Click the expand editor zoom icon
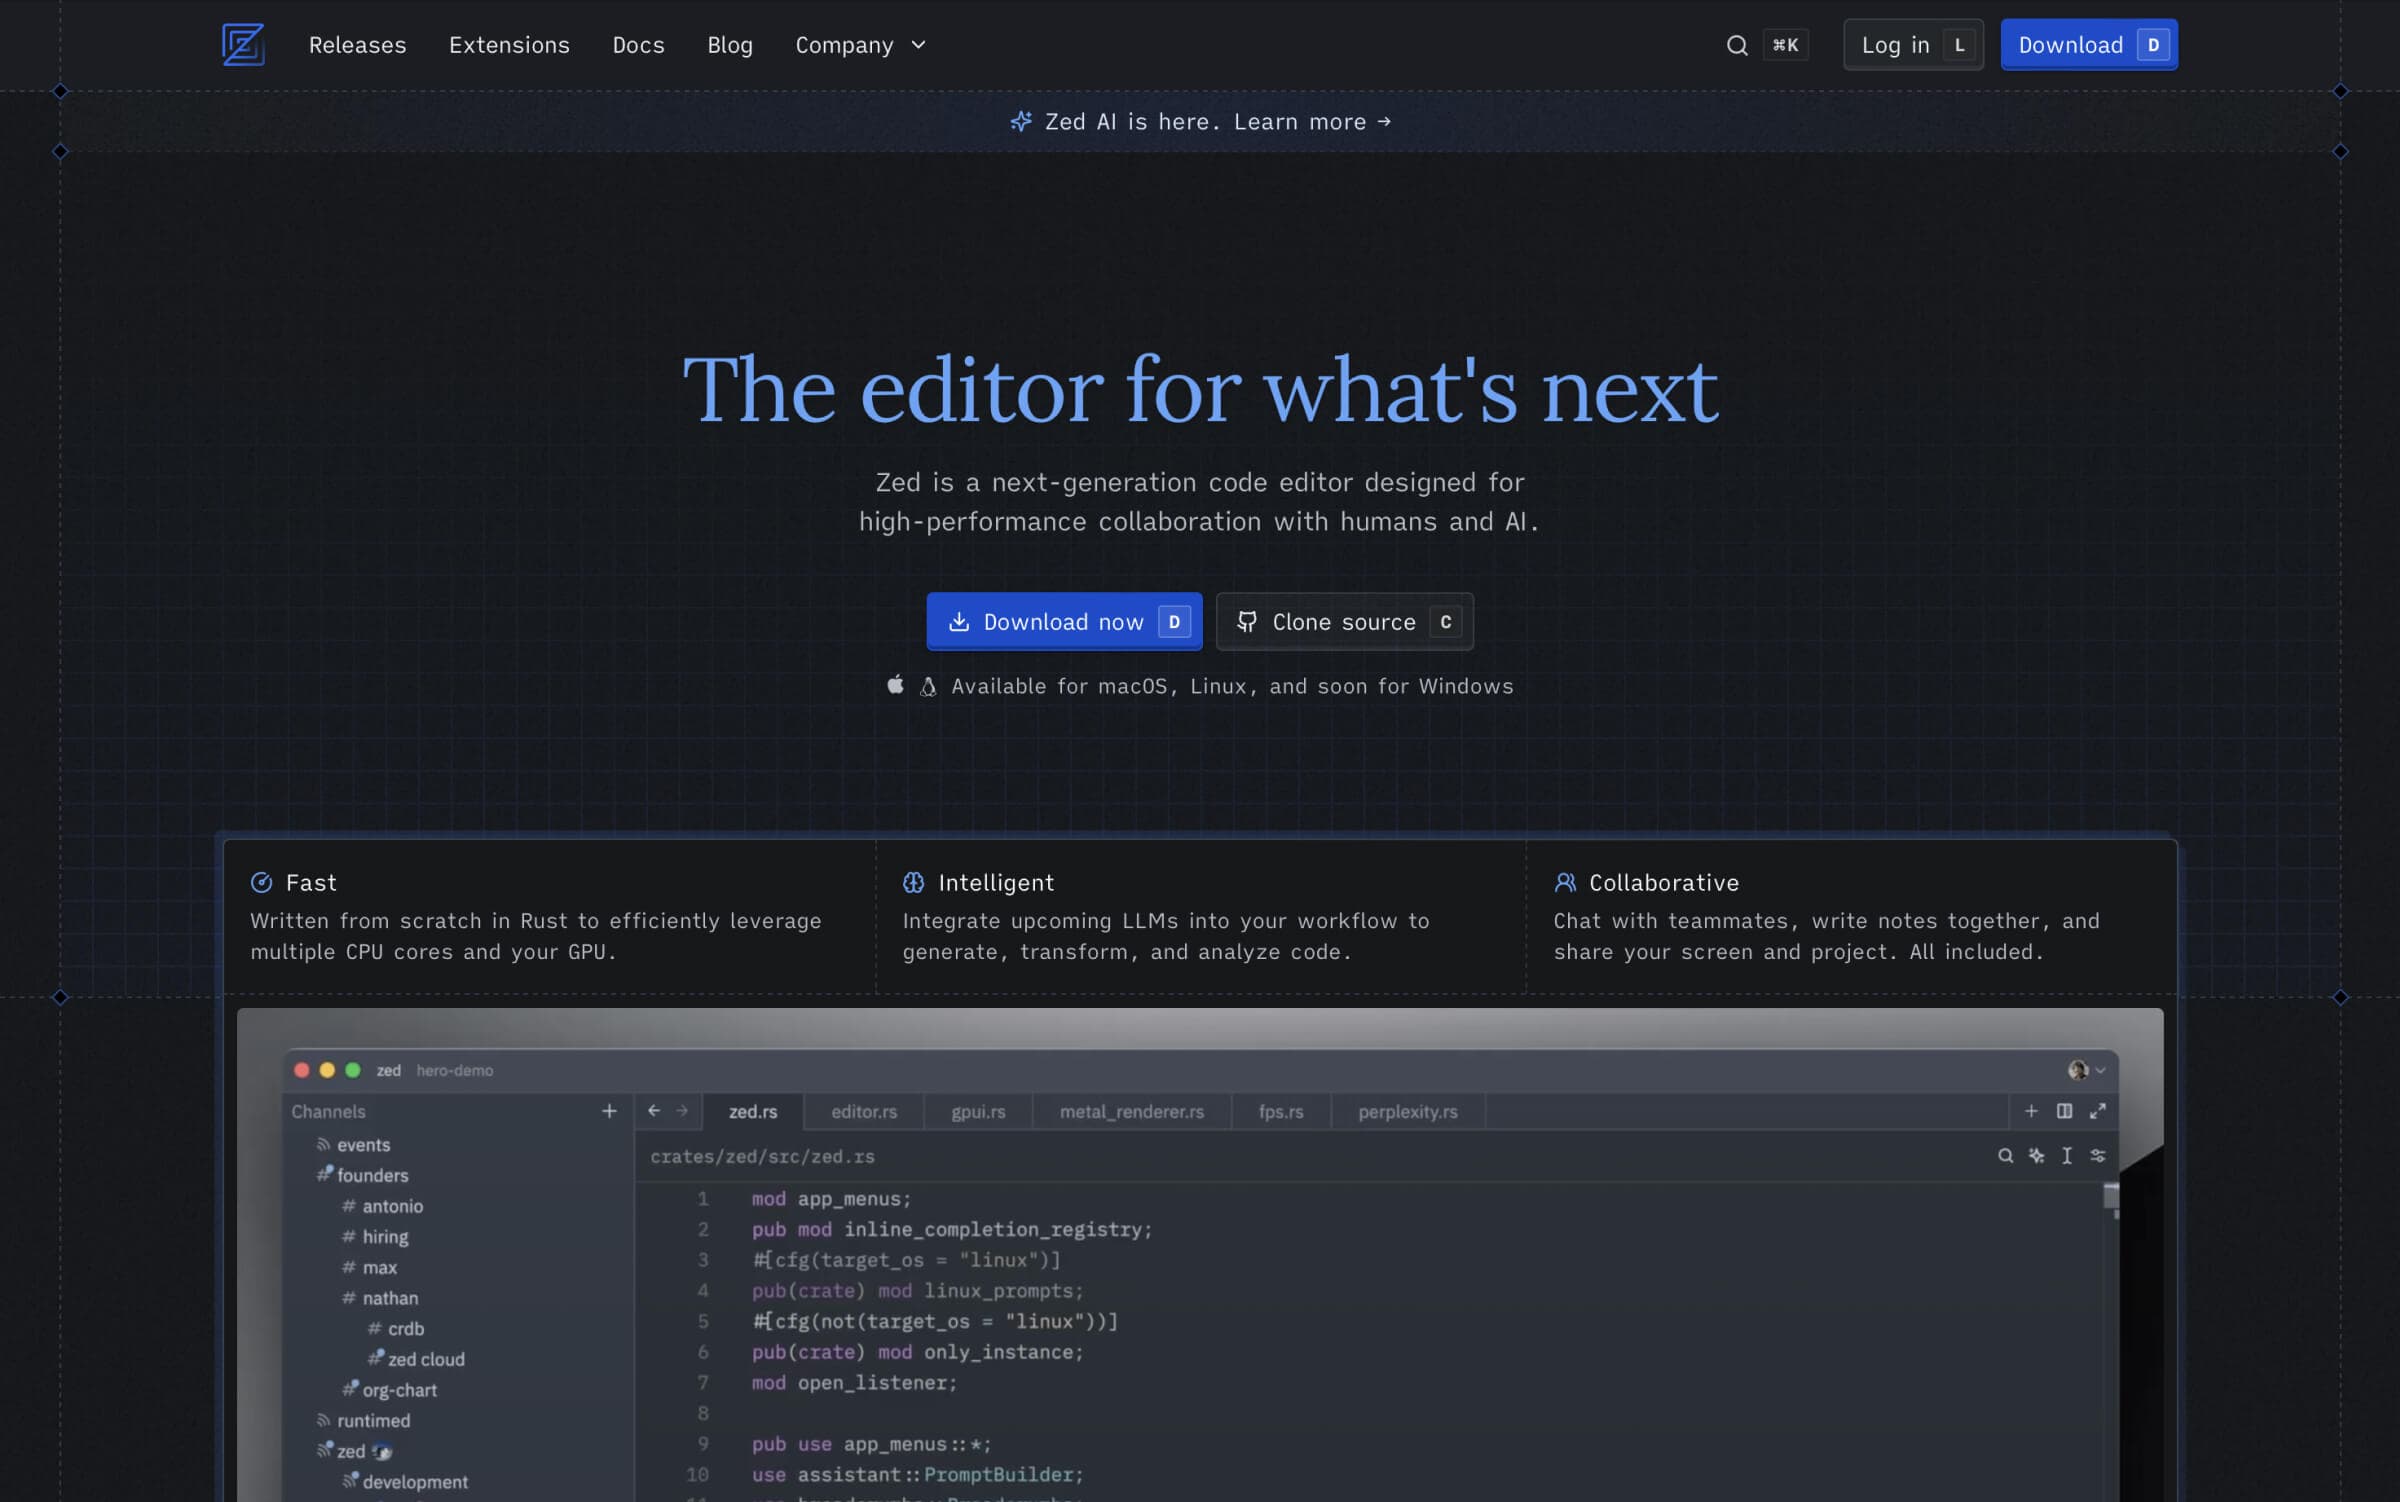 pyautogui.click(x=2098, y=1111)
